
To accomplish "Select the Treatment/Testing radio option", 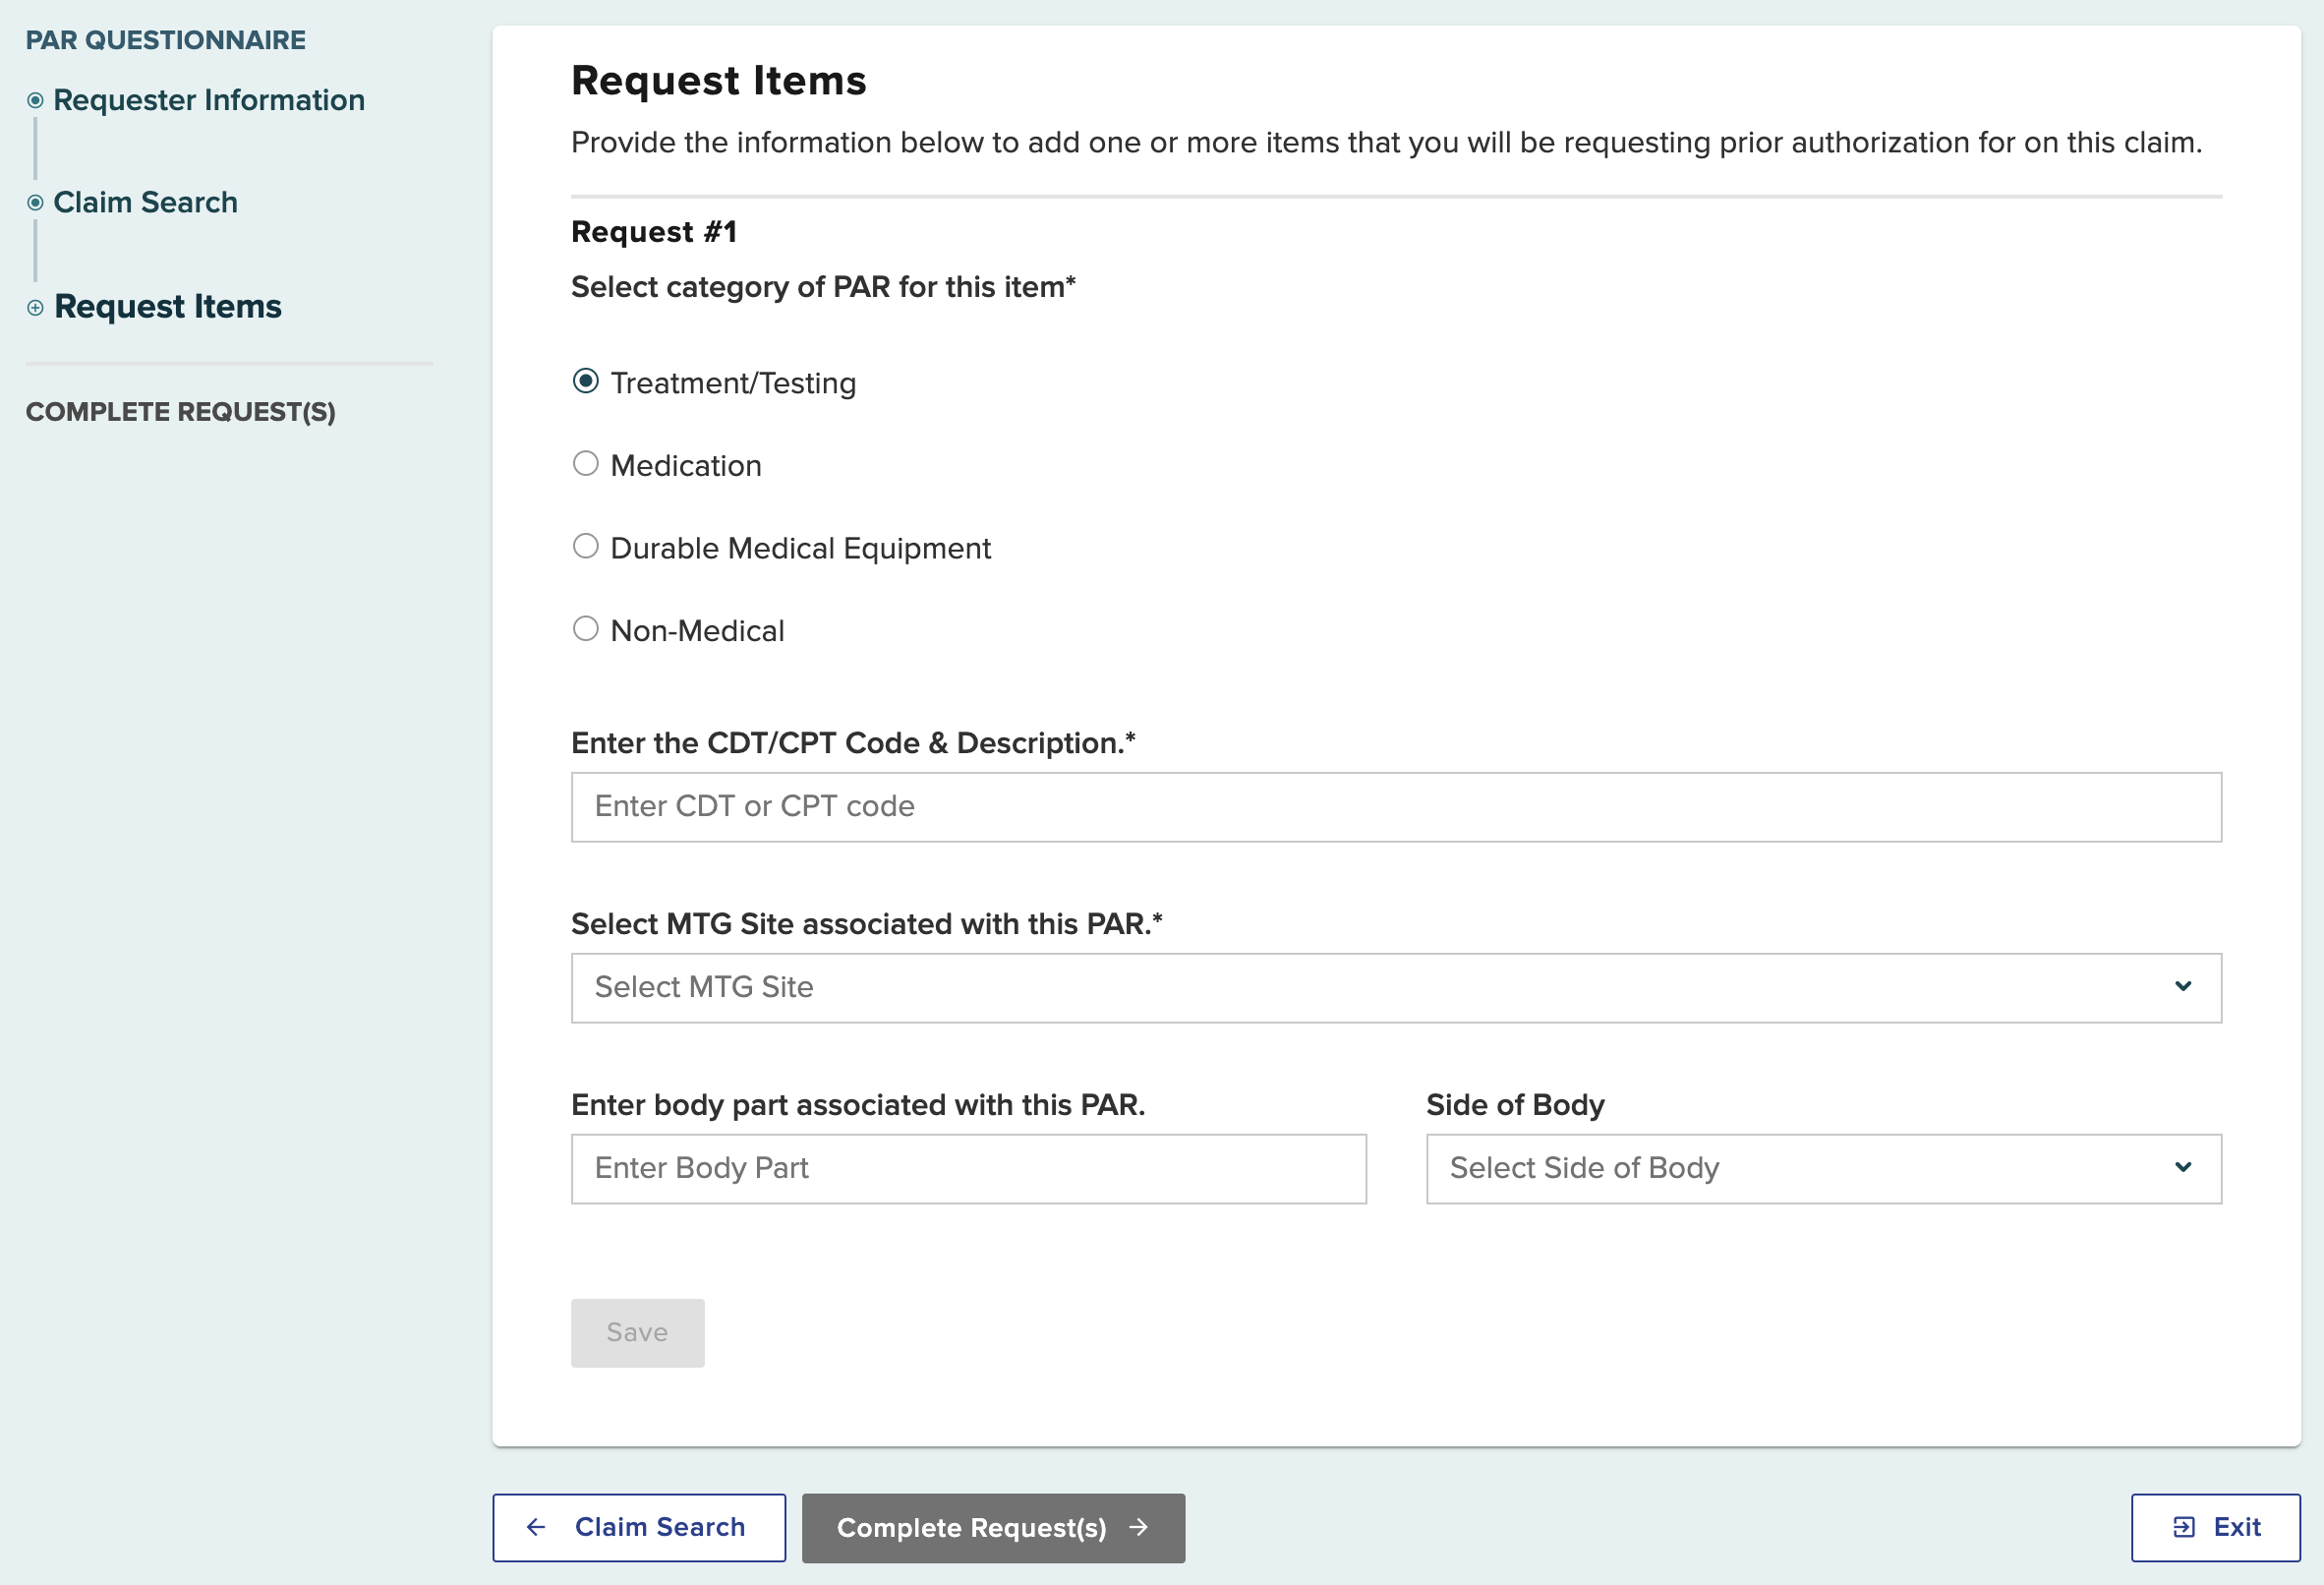I will tap(586, 382).
